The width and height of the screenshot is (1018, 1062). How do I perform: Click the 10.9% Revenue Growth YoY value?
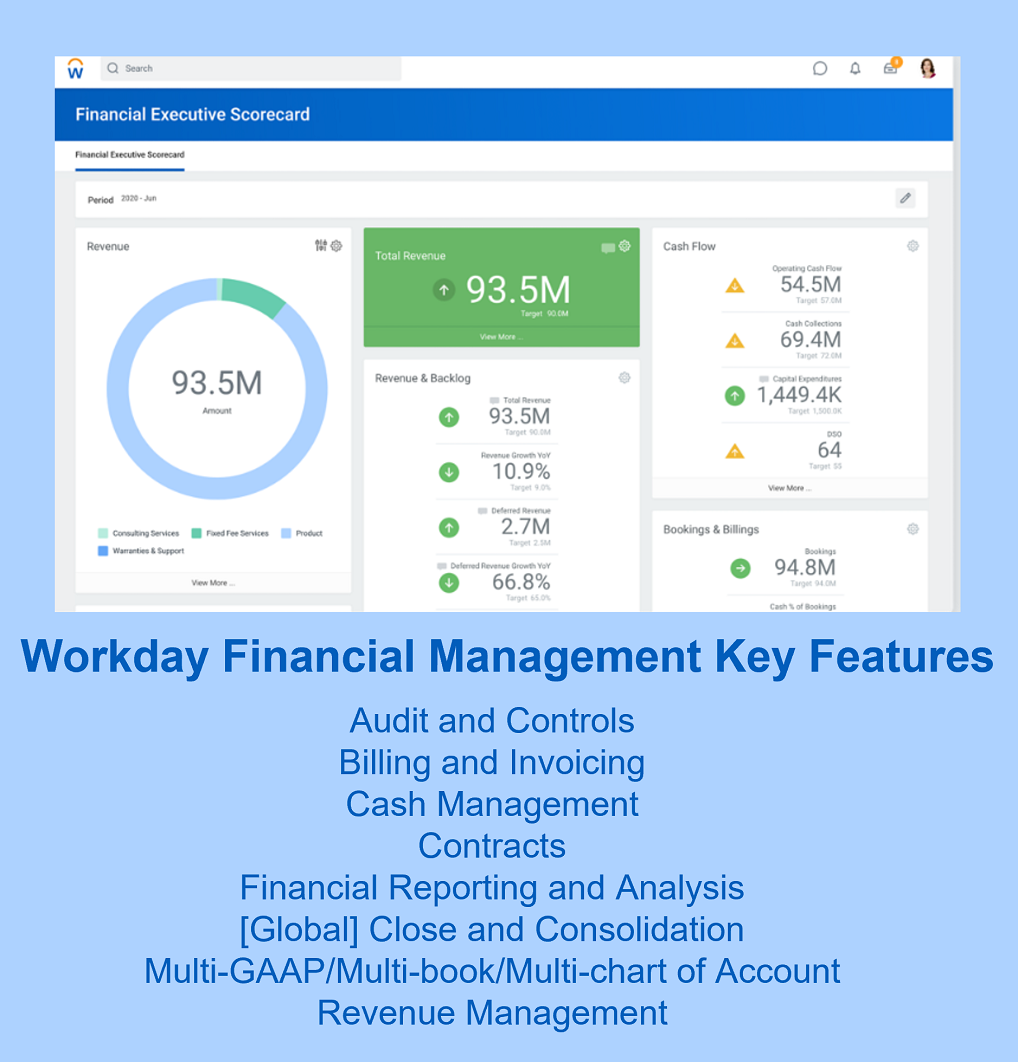pyautogui.click(x=521, y=471)
